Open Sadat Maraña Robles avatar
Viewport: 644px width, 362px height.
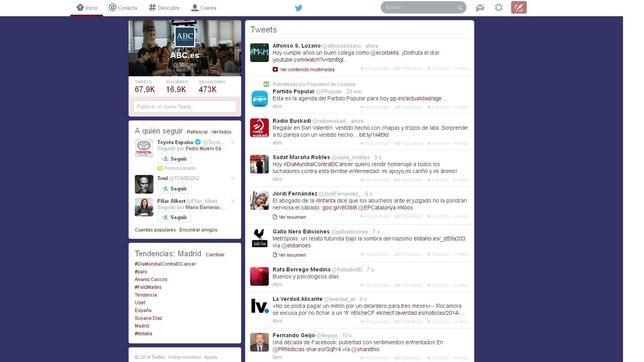[x=260, y=164]
